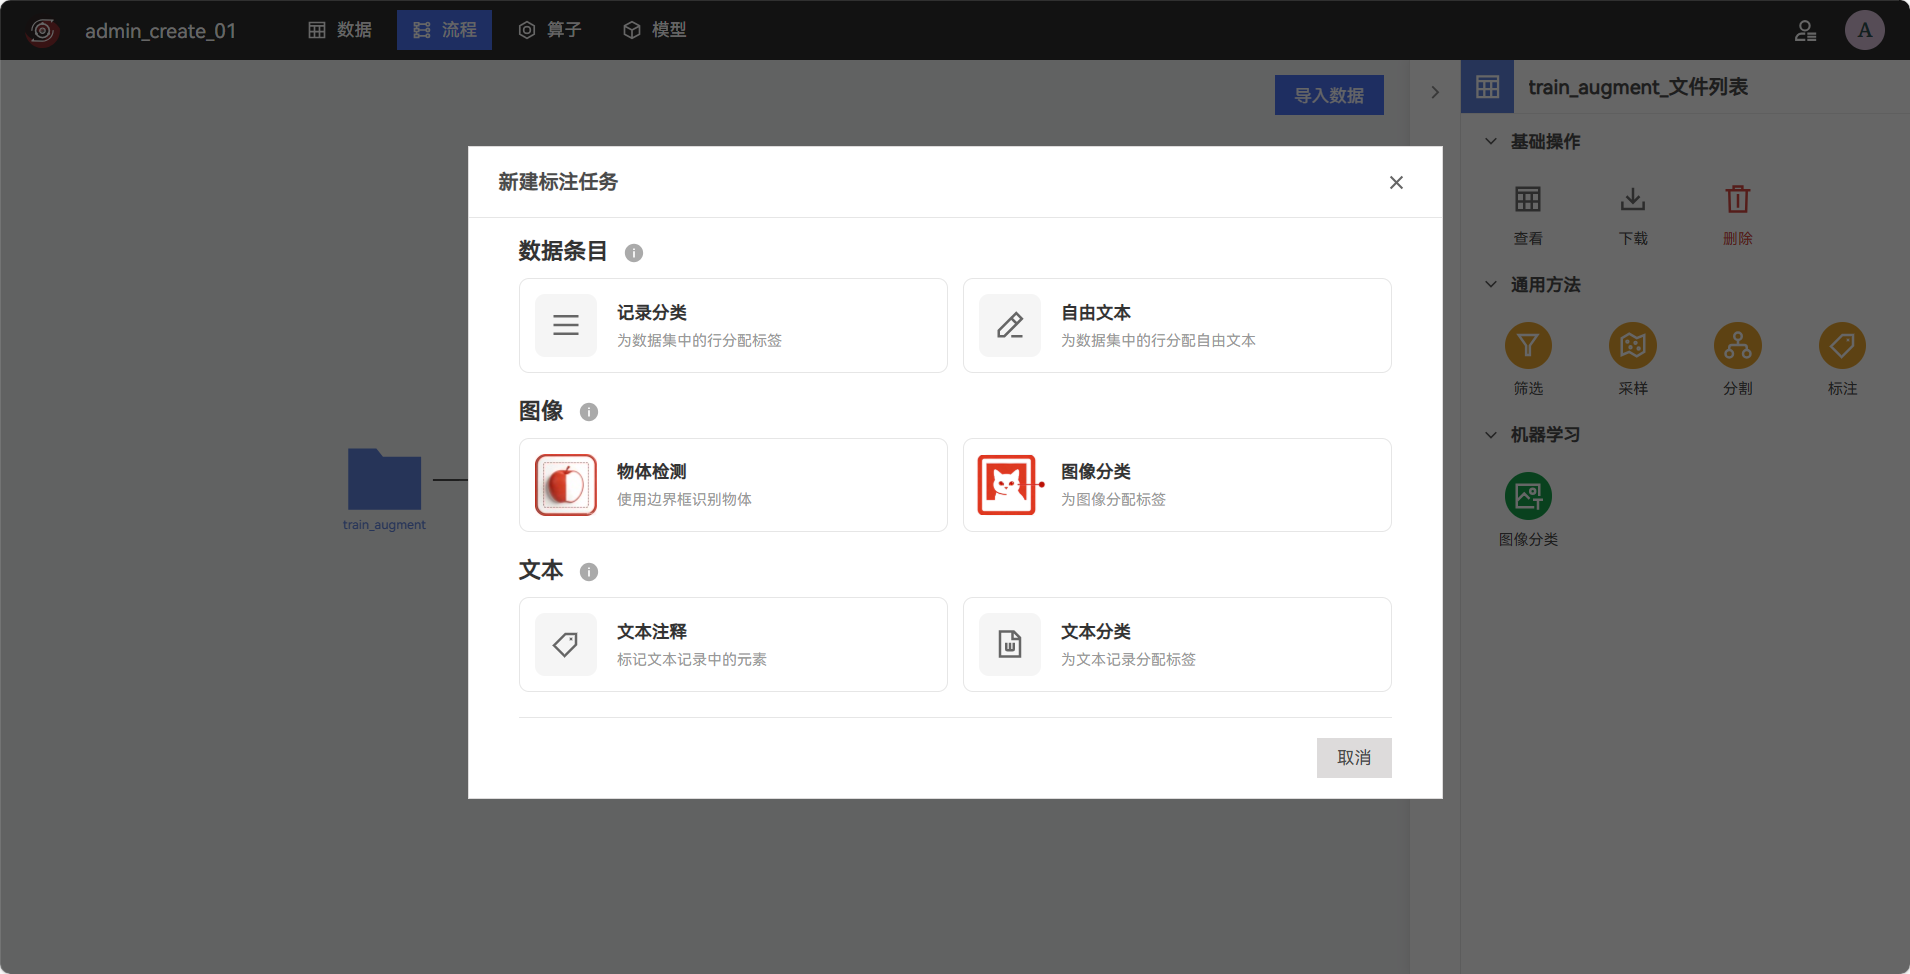Select the 筛选 funnel icon
This screenshot has width=1910, height=974.
[x=1528, y=346]
